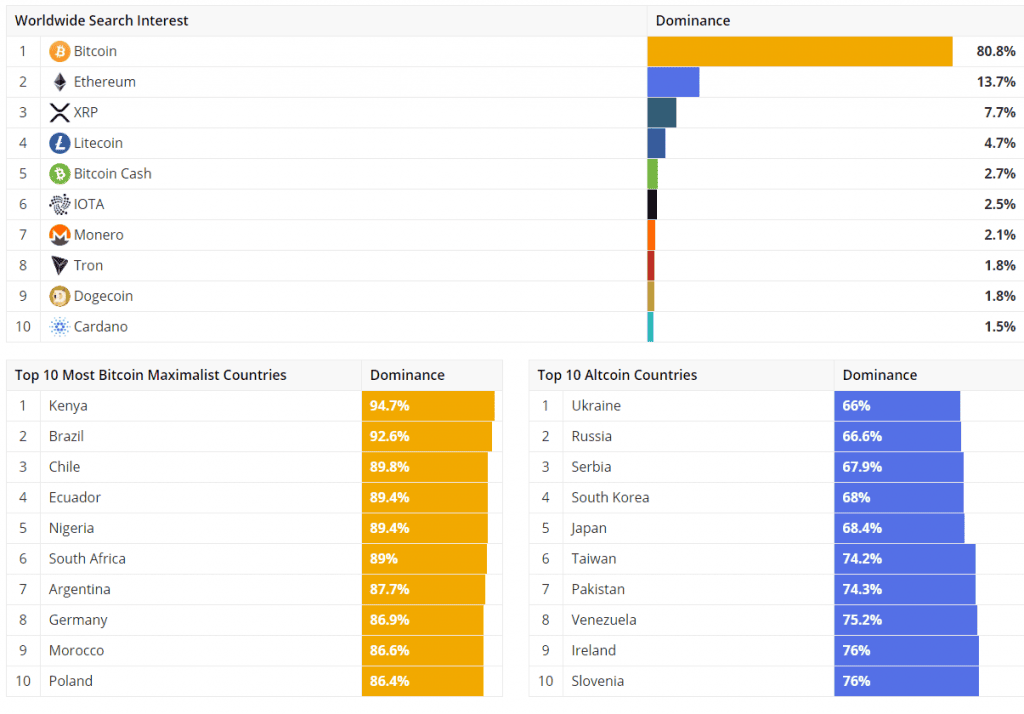Select the Dogecoin coin icon
This screenshot has height=714, width=1024.
[x=59, y=296]
